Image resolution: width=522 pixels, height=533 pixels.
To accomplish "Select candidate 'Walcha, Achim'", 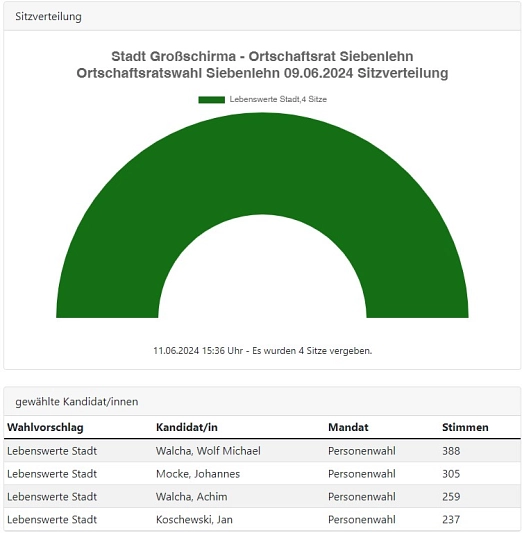I will coord(191,496).
